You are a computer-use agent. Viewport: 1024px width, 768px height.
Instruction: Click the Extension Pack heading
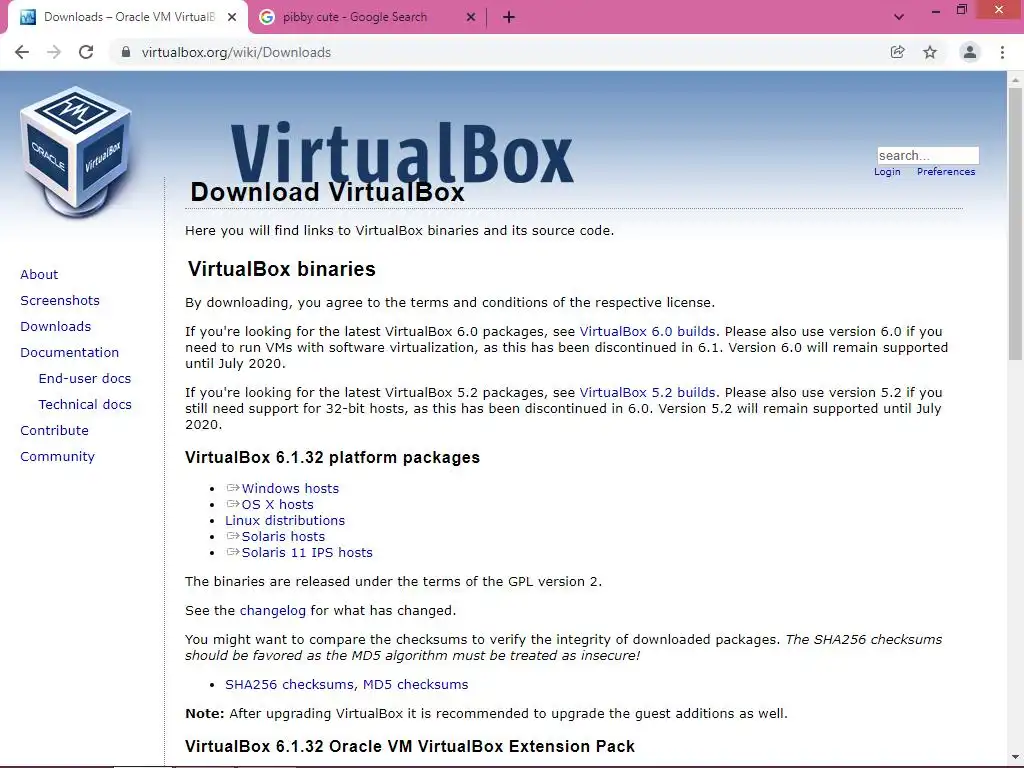coord(409,746)
